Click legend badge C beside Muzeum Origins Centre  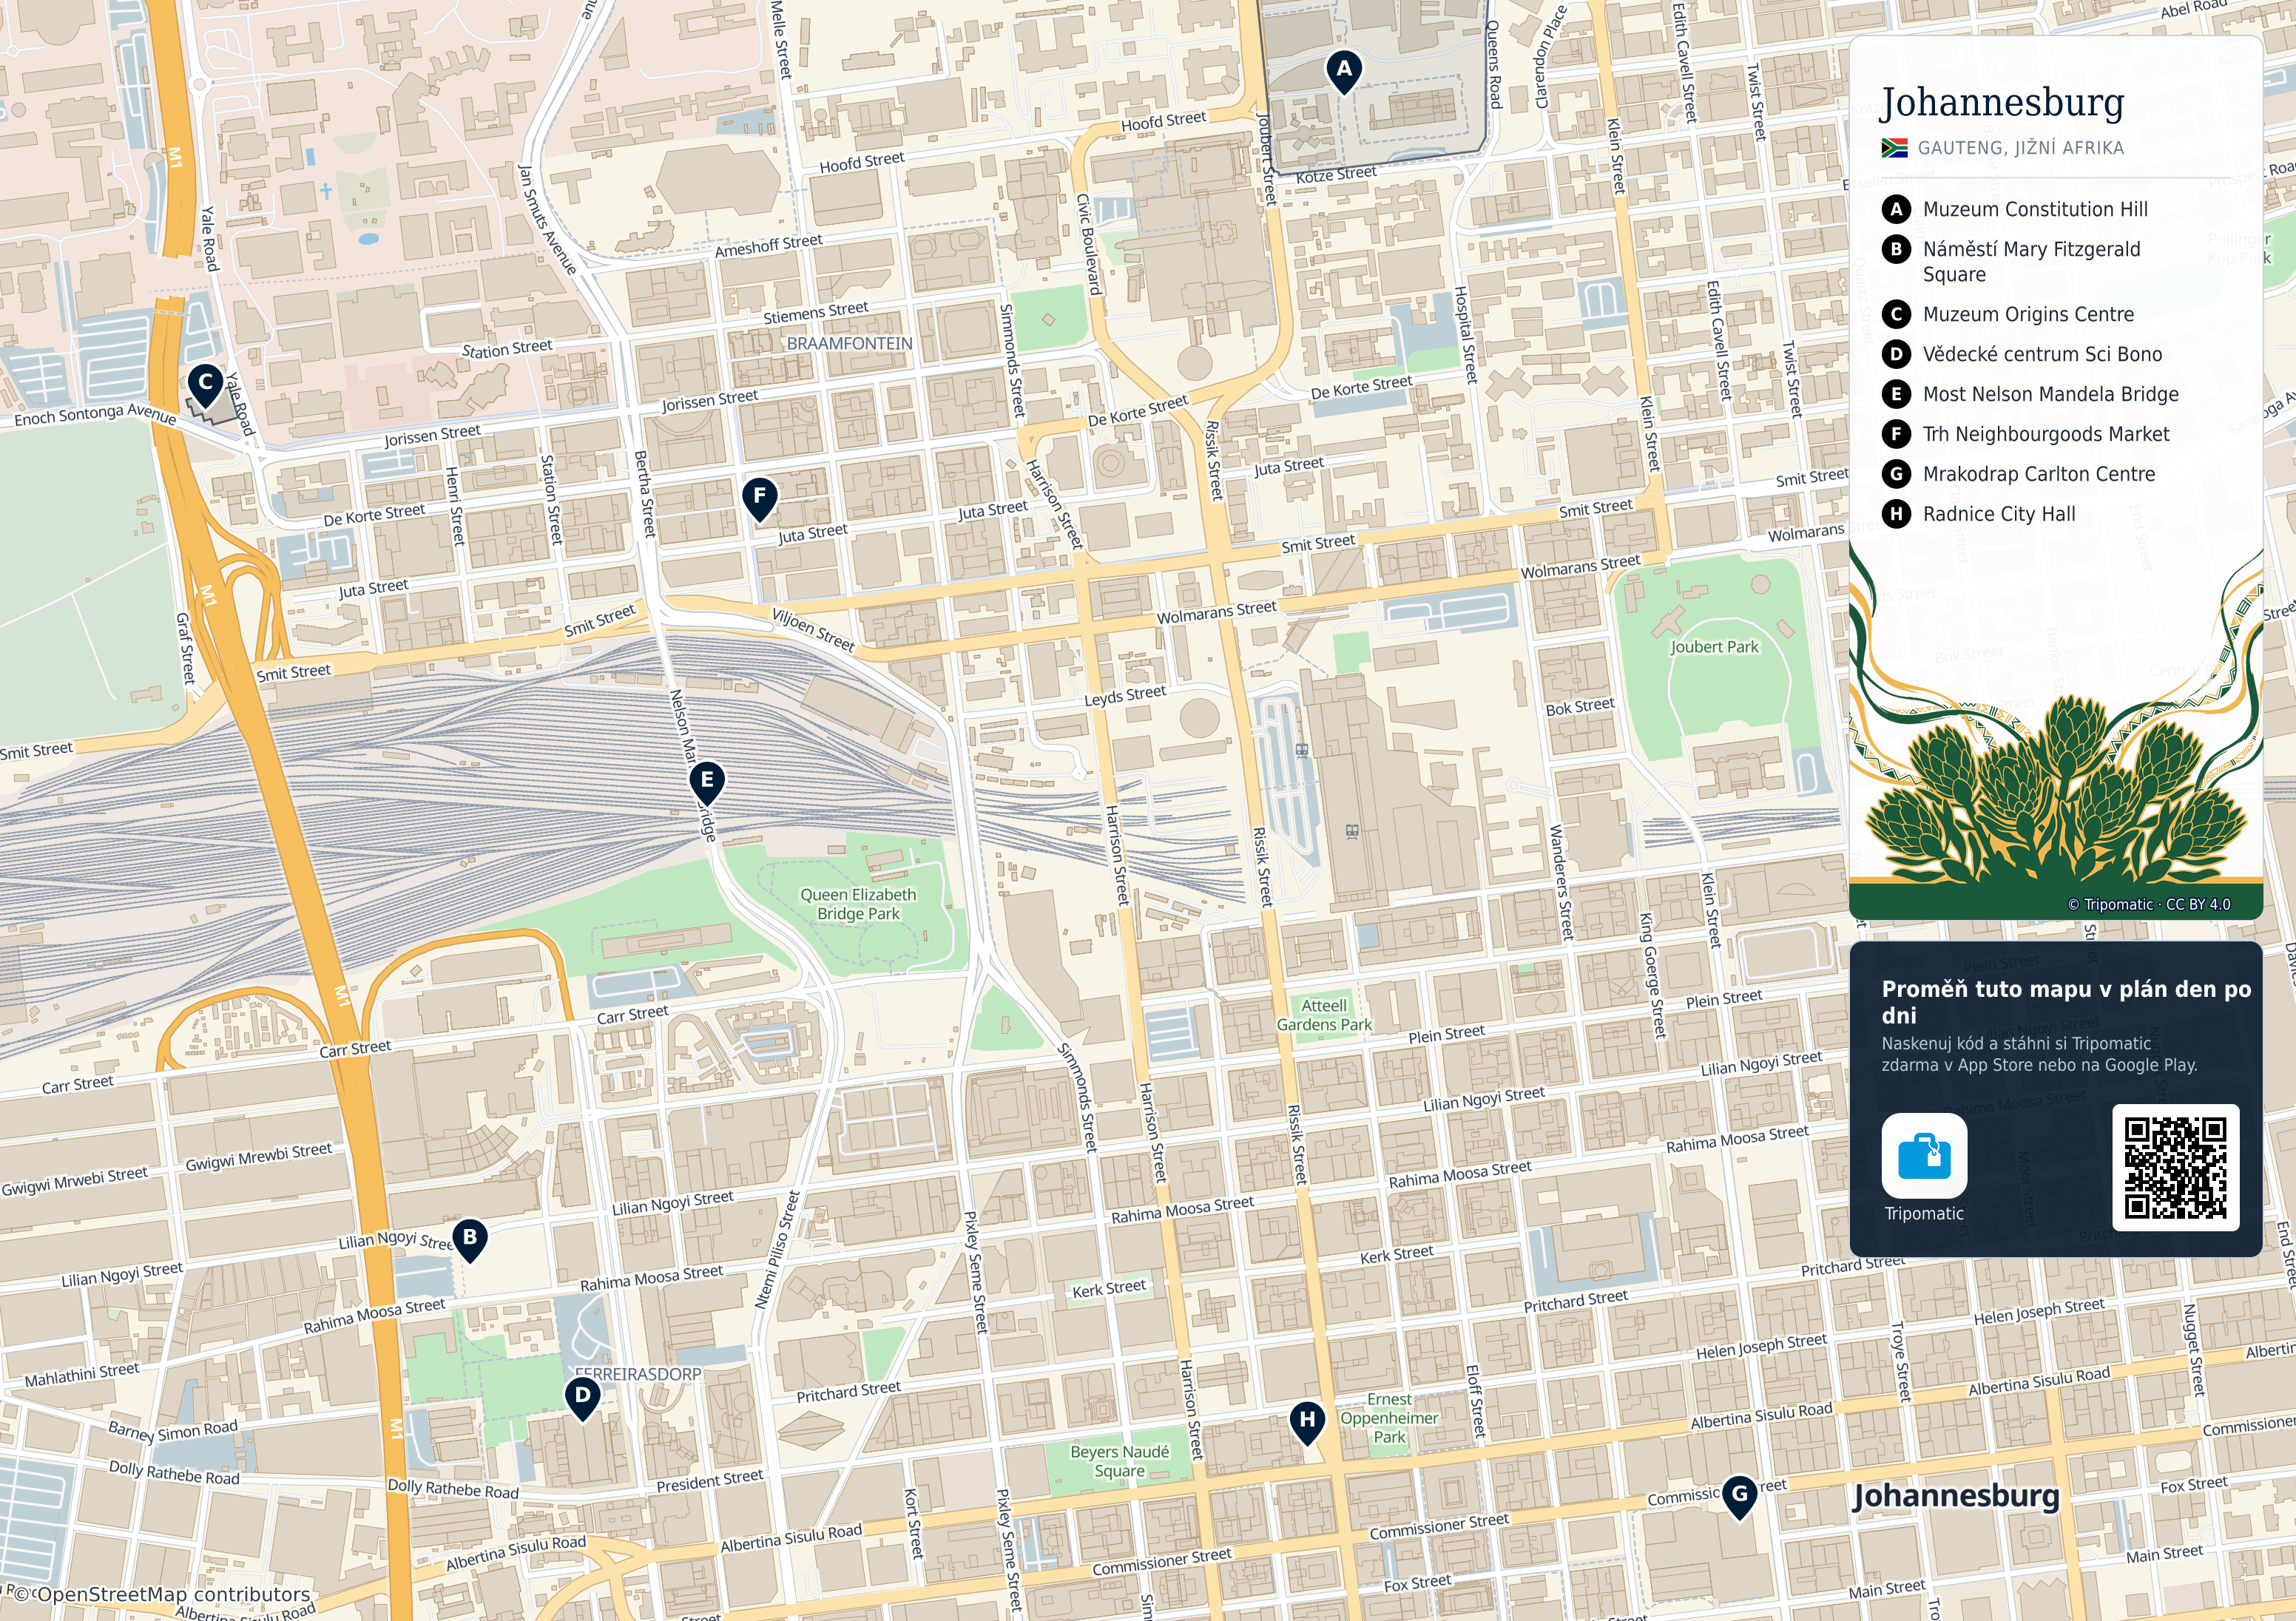[x=1896, y=314]
